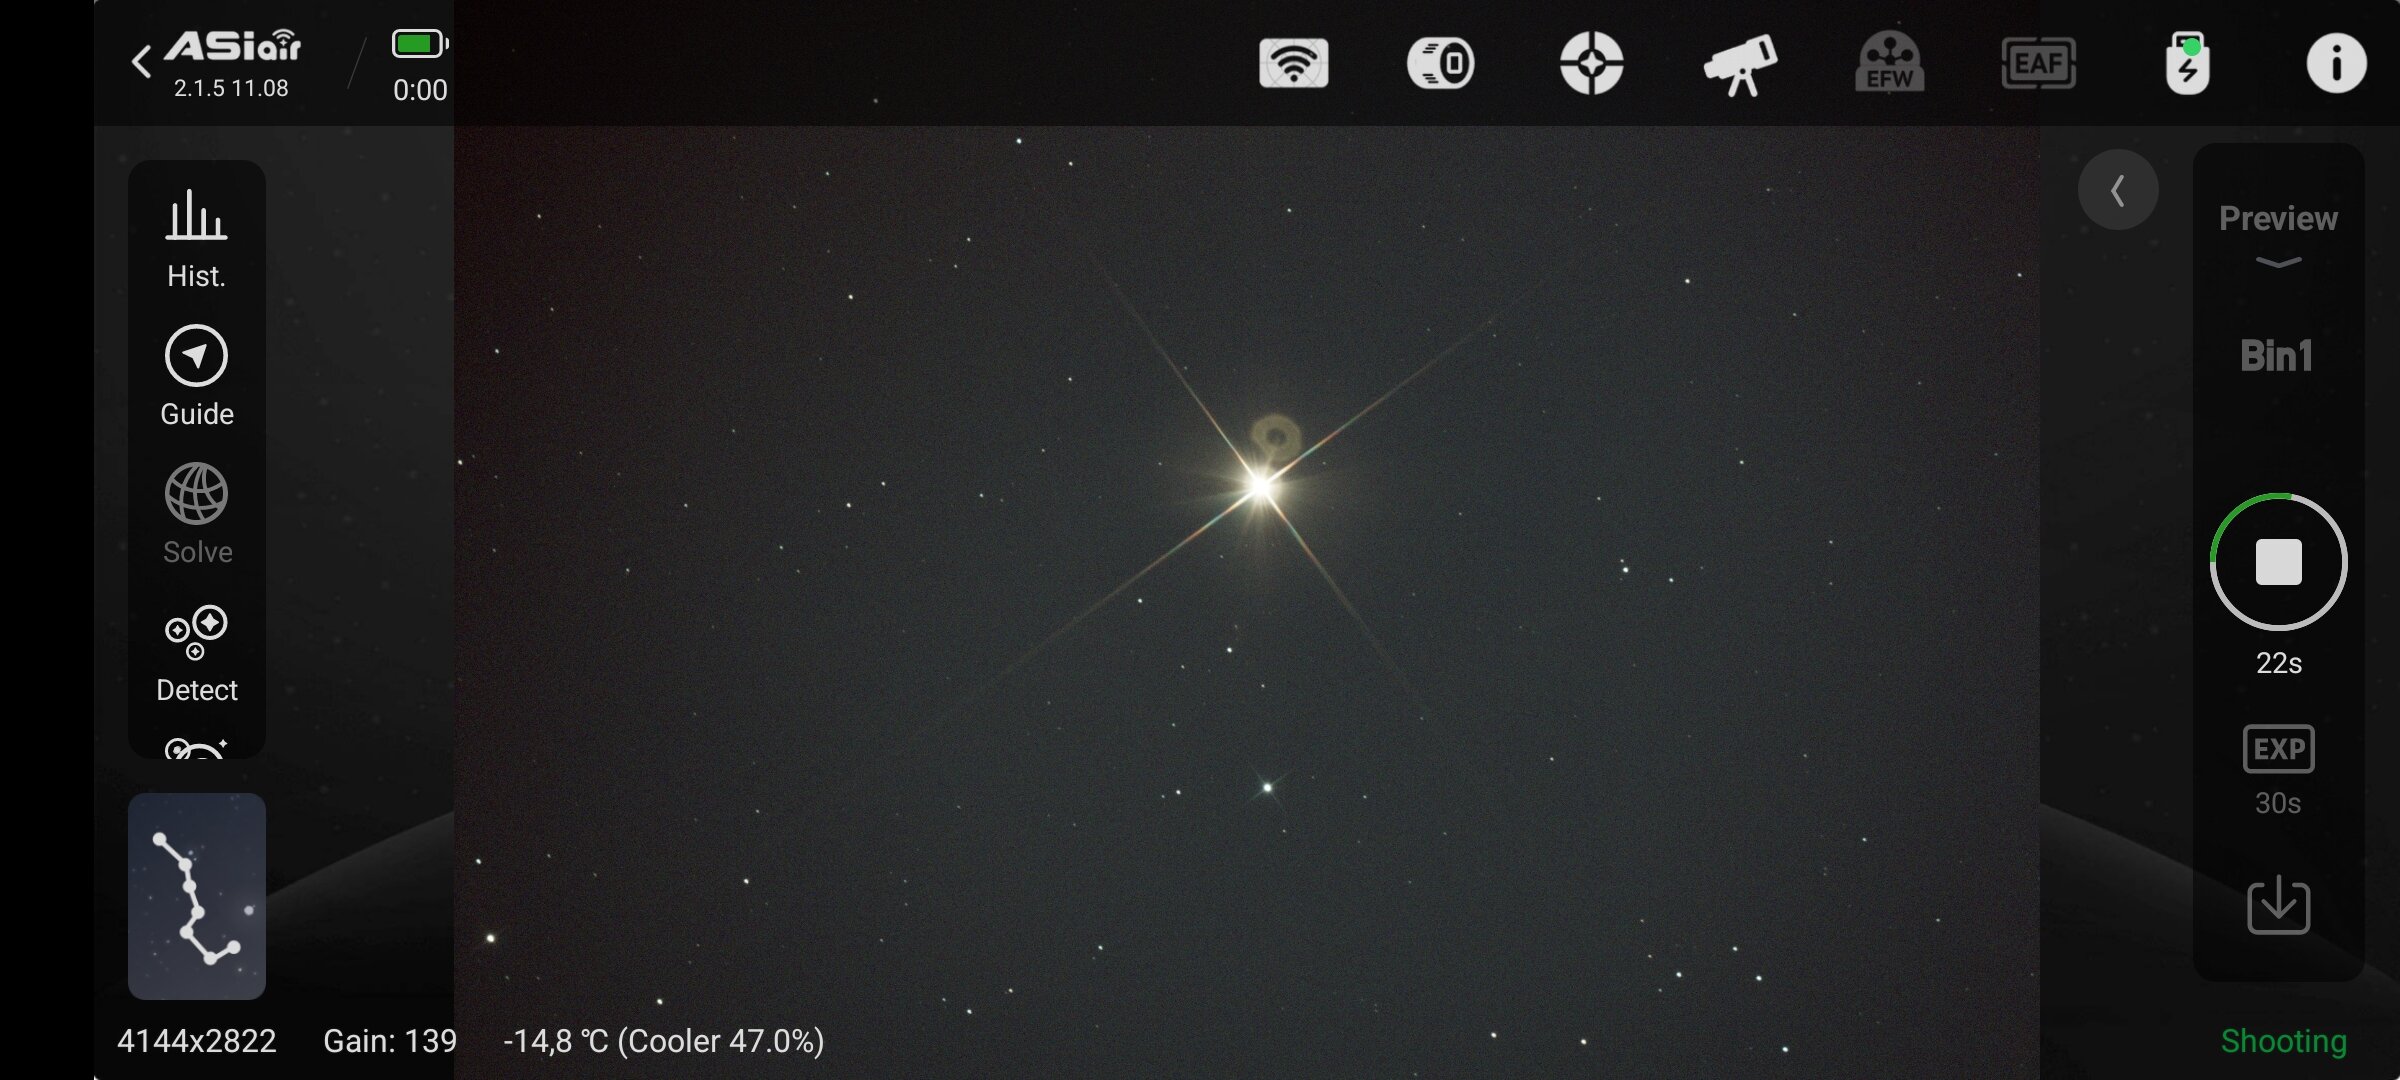The height and width of the screenshot is (1080, 2400).
Task: Change the Bin1 binning setting
Action: pyautogui.click(x=2277, y=356)
